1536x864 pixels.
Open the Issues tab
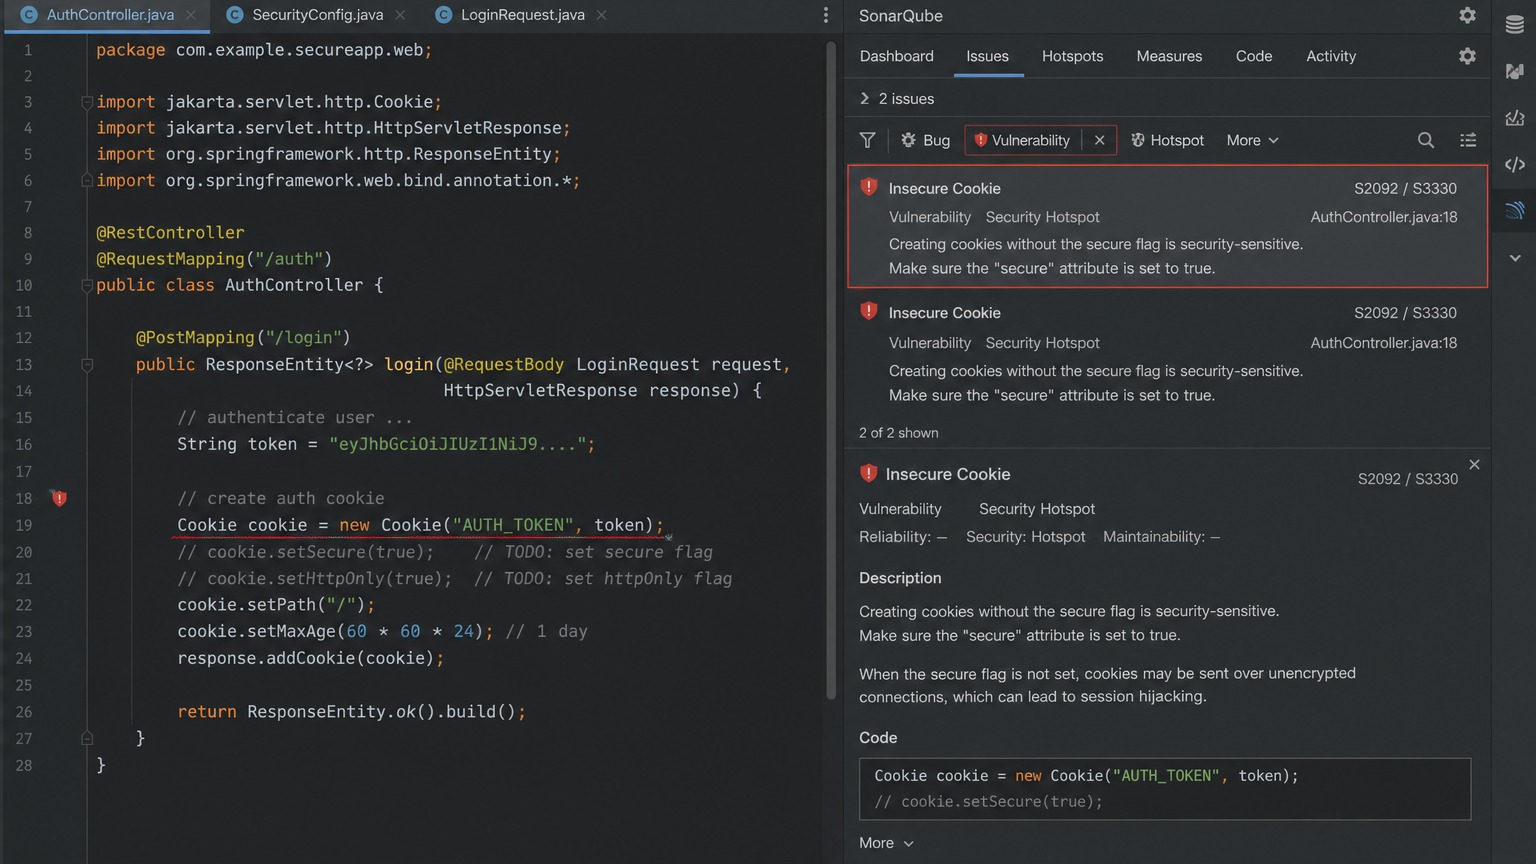click(987, 56)
